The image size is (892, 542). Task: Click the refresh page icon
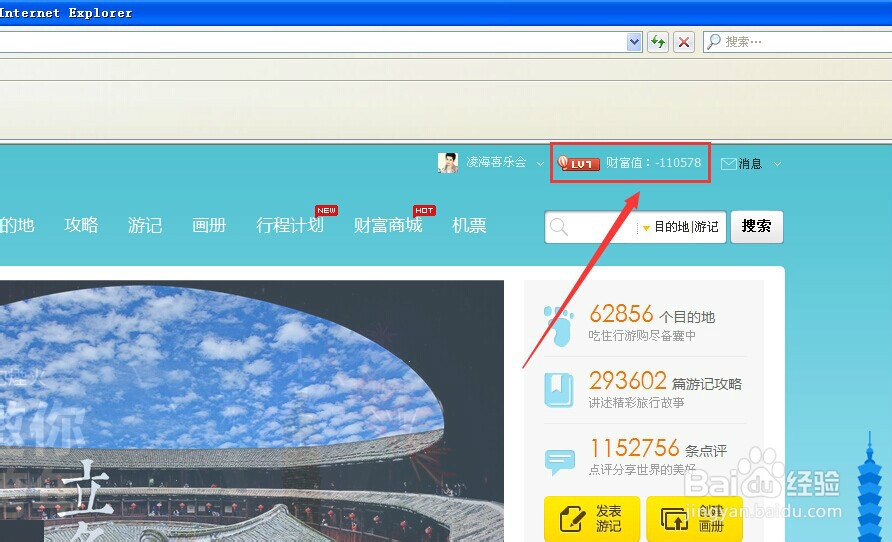pyautogui.click(x=658, y=42)
